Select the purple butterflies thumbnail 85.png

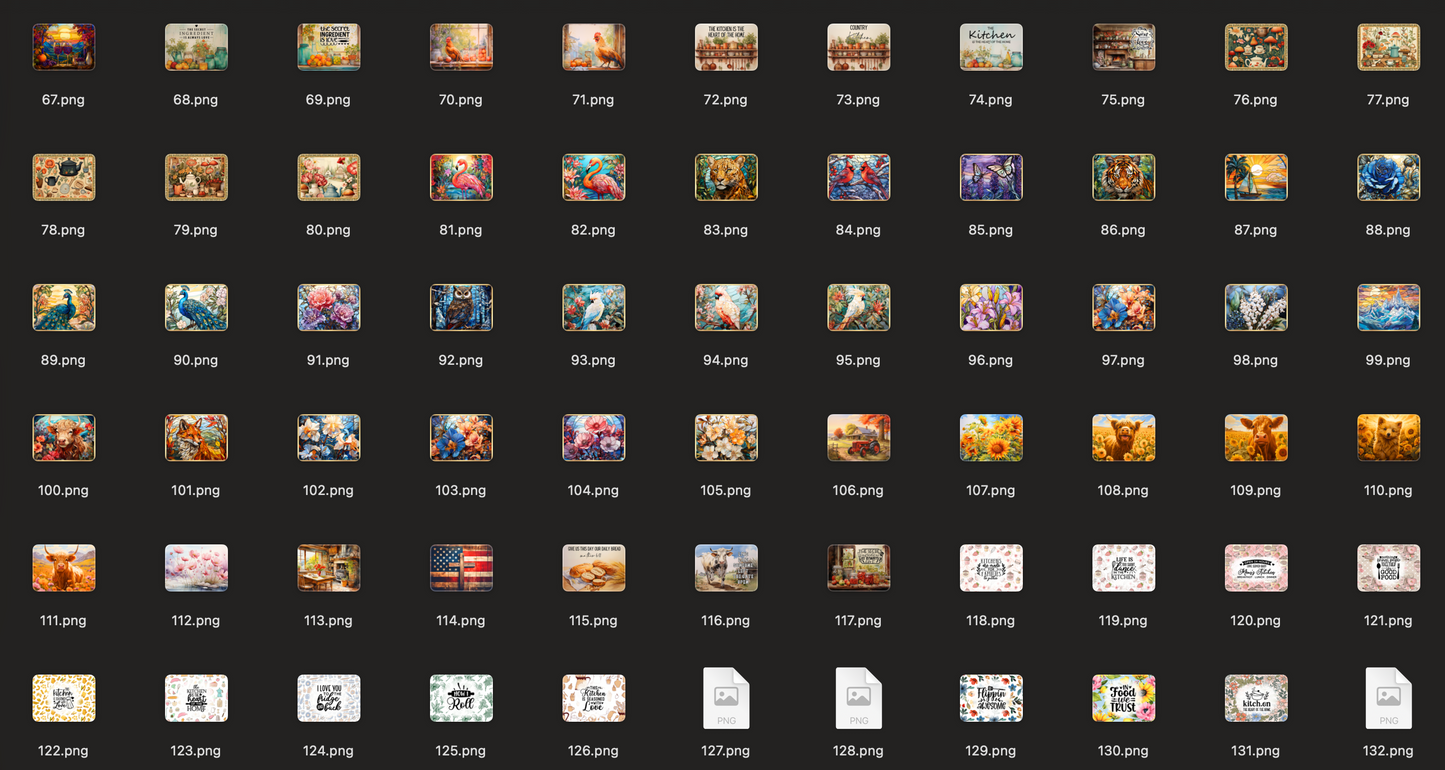pos(991,177)
